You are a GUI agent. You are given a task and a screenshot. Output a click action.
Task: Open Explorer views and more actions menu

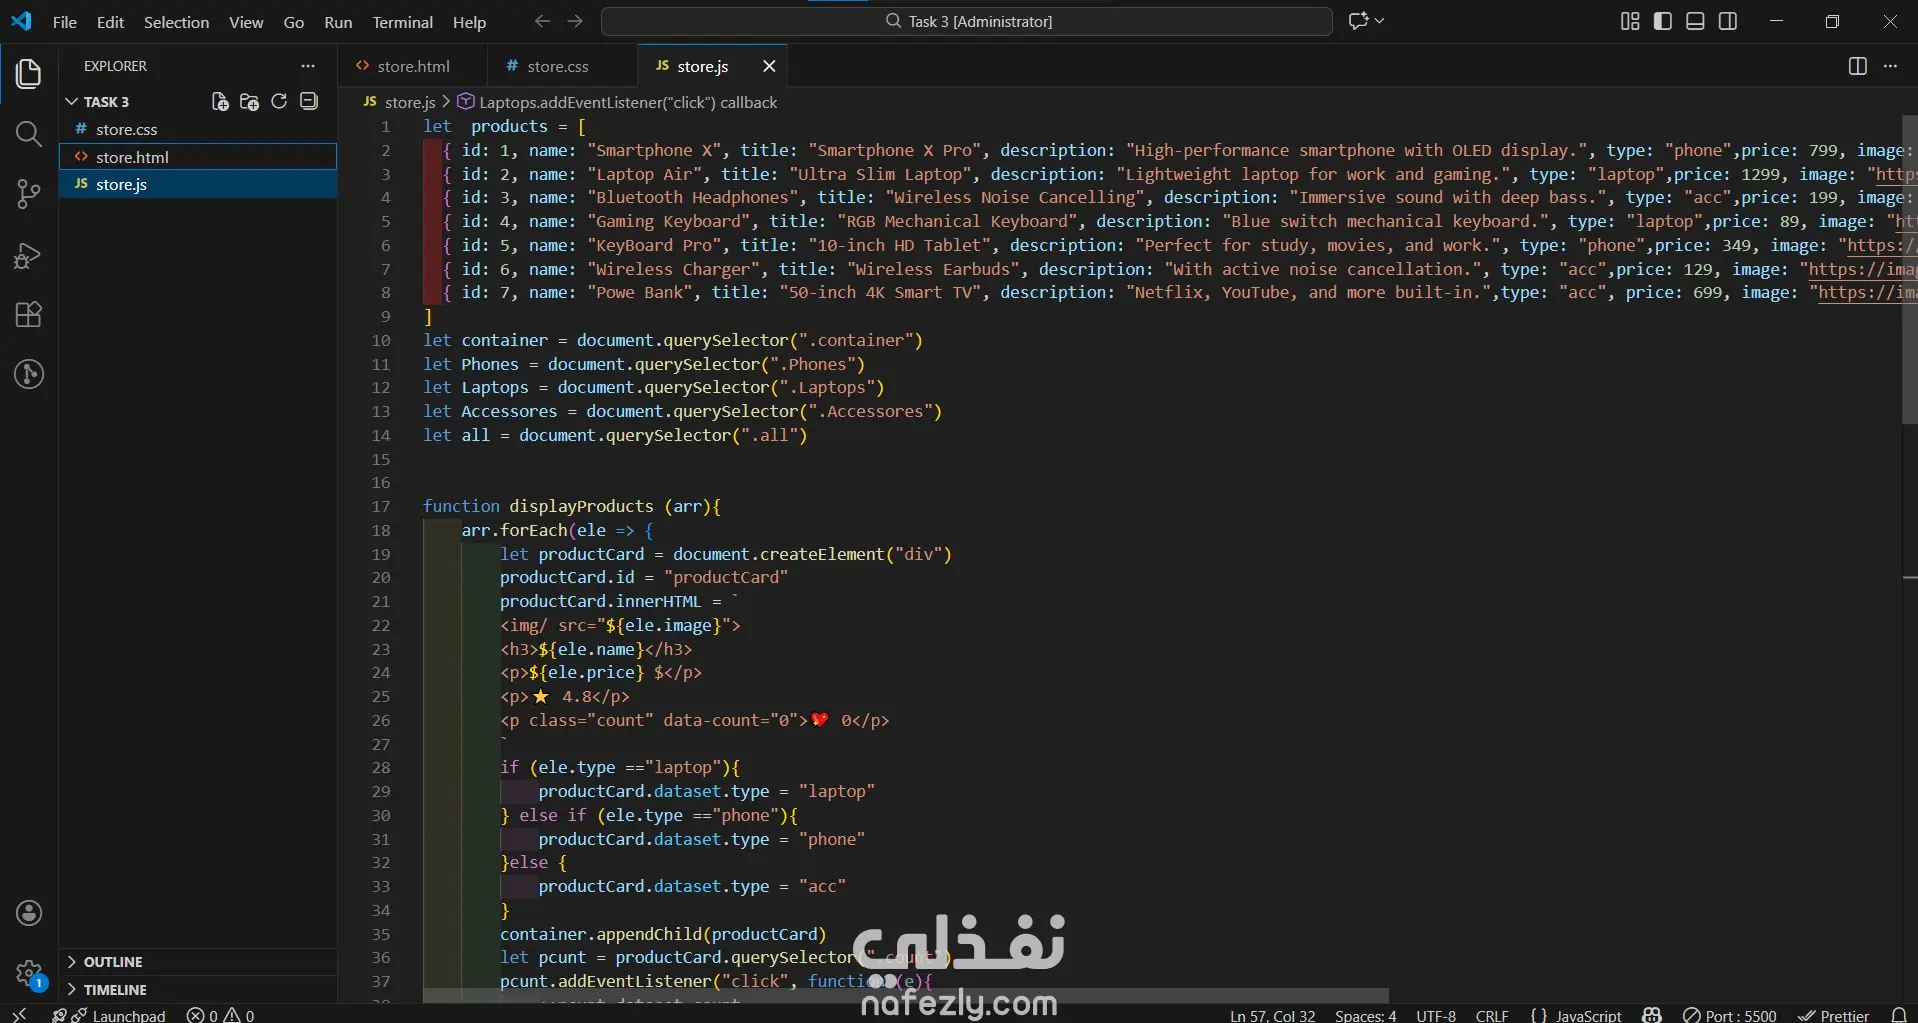[308, 66]
